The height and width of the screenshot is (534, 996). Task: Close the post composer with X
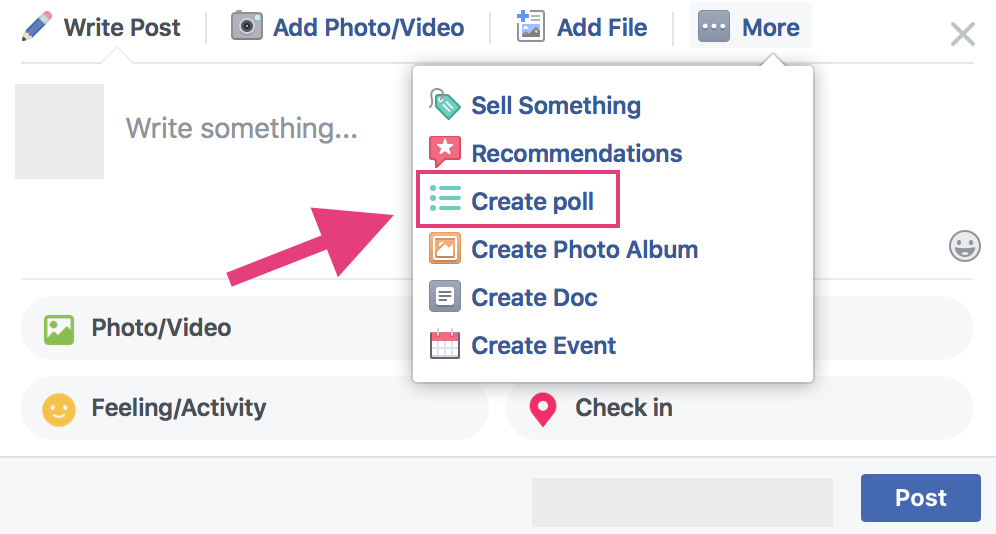(962, 34)
